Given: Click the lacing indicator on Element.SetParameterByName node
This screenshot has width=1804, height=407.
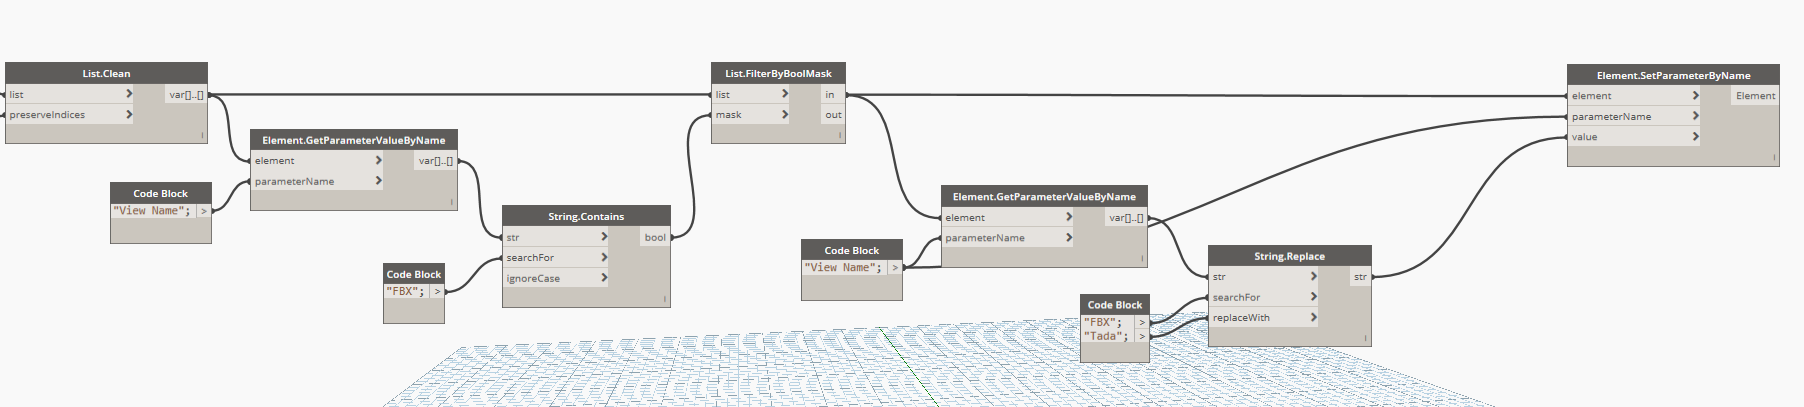Looking at the screenshot, I should pyautogui.click(x=1773, y=158).
